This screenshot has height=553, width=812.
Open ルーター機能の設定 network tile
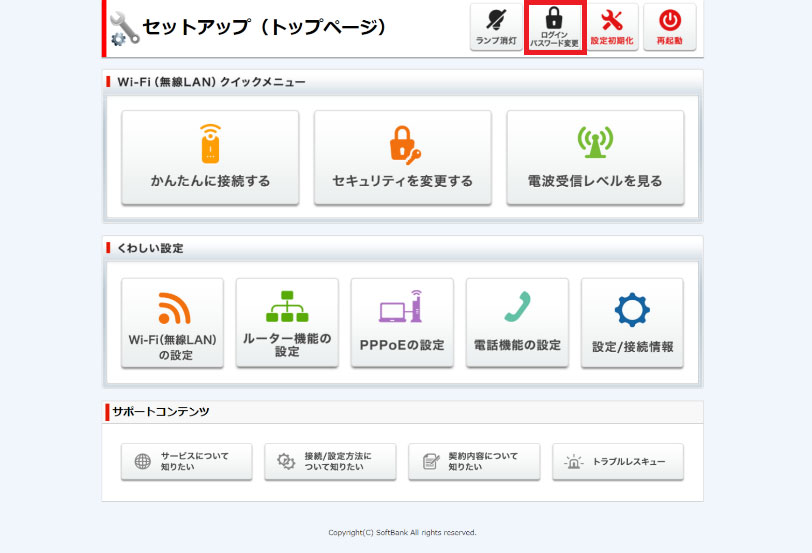pos(287,322)
